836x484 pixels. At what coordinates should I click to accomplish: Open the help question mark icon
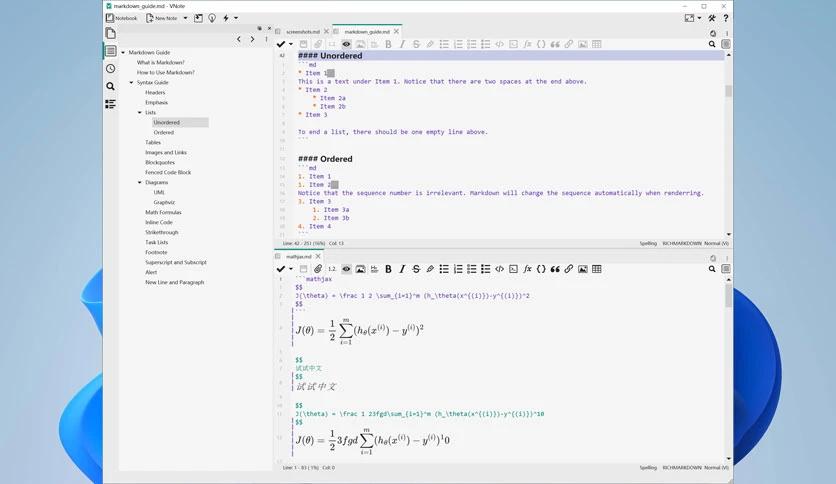[726, 18]
